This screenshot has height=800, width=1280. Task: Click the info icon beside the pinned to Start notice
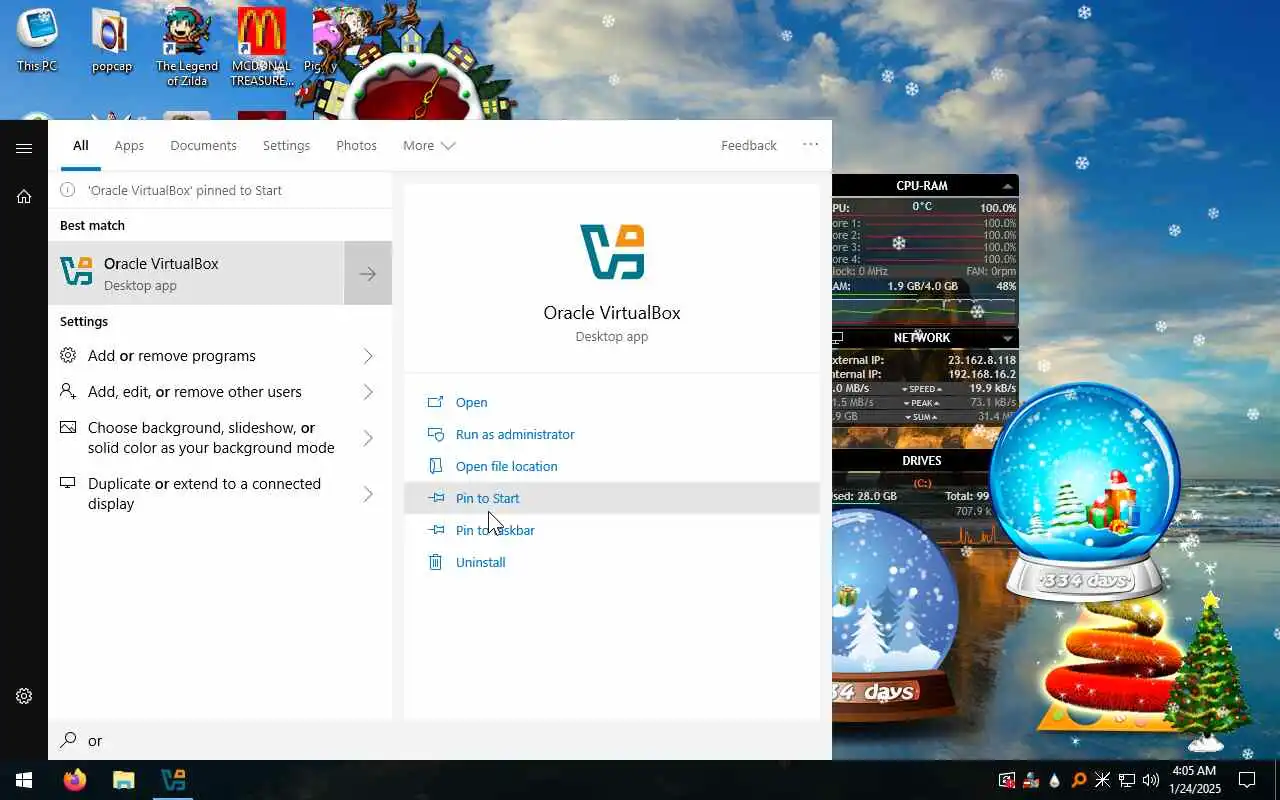click(68, 190)
